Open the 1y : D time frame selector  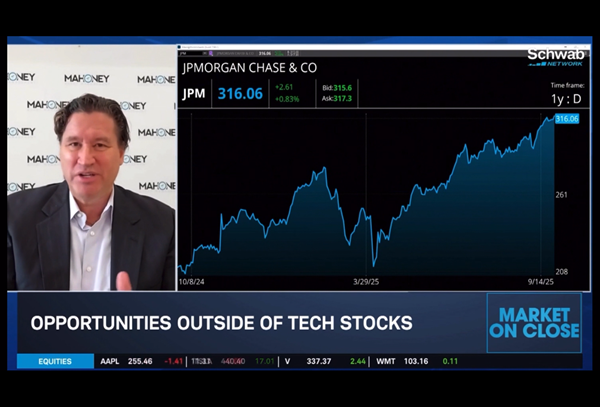pos(565,100)
